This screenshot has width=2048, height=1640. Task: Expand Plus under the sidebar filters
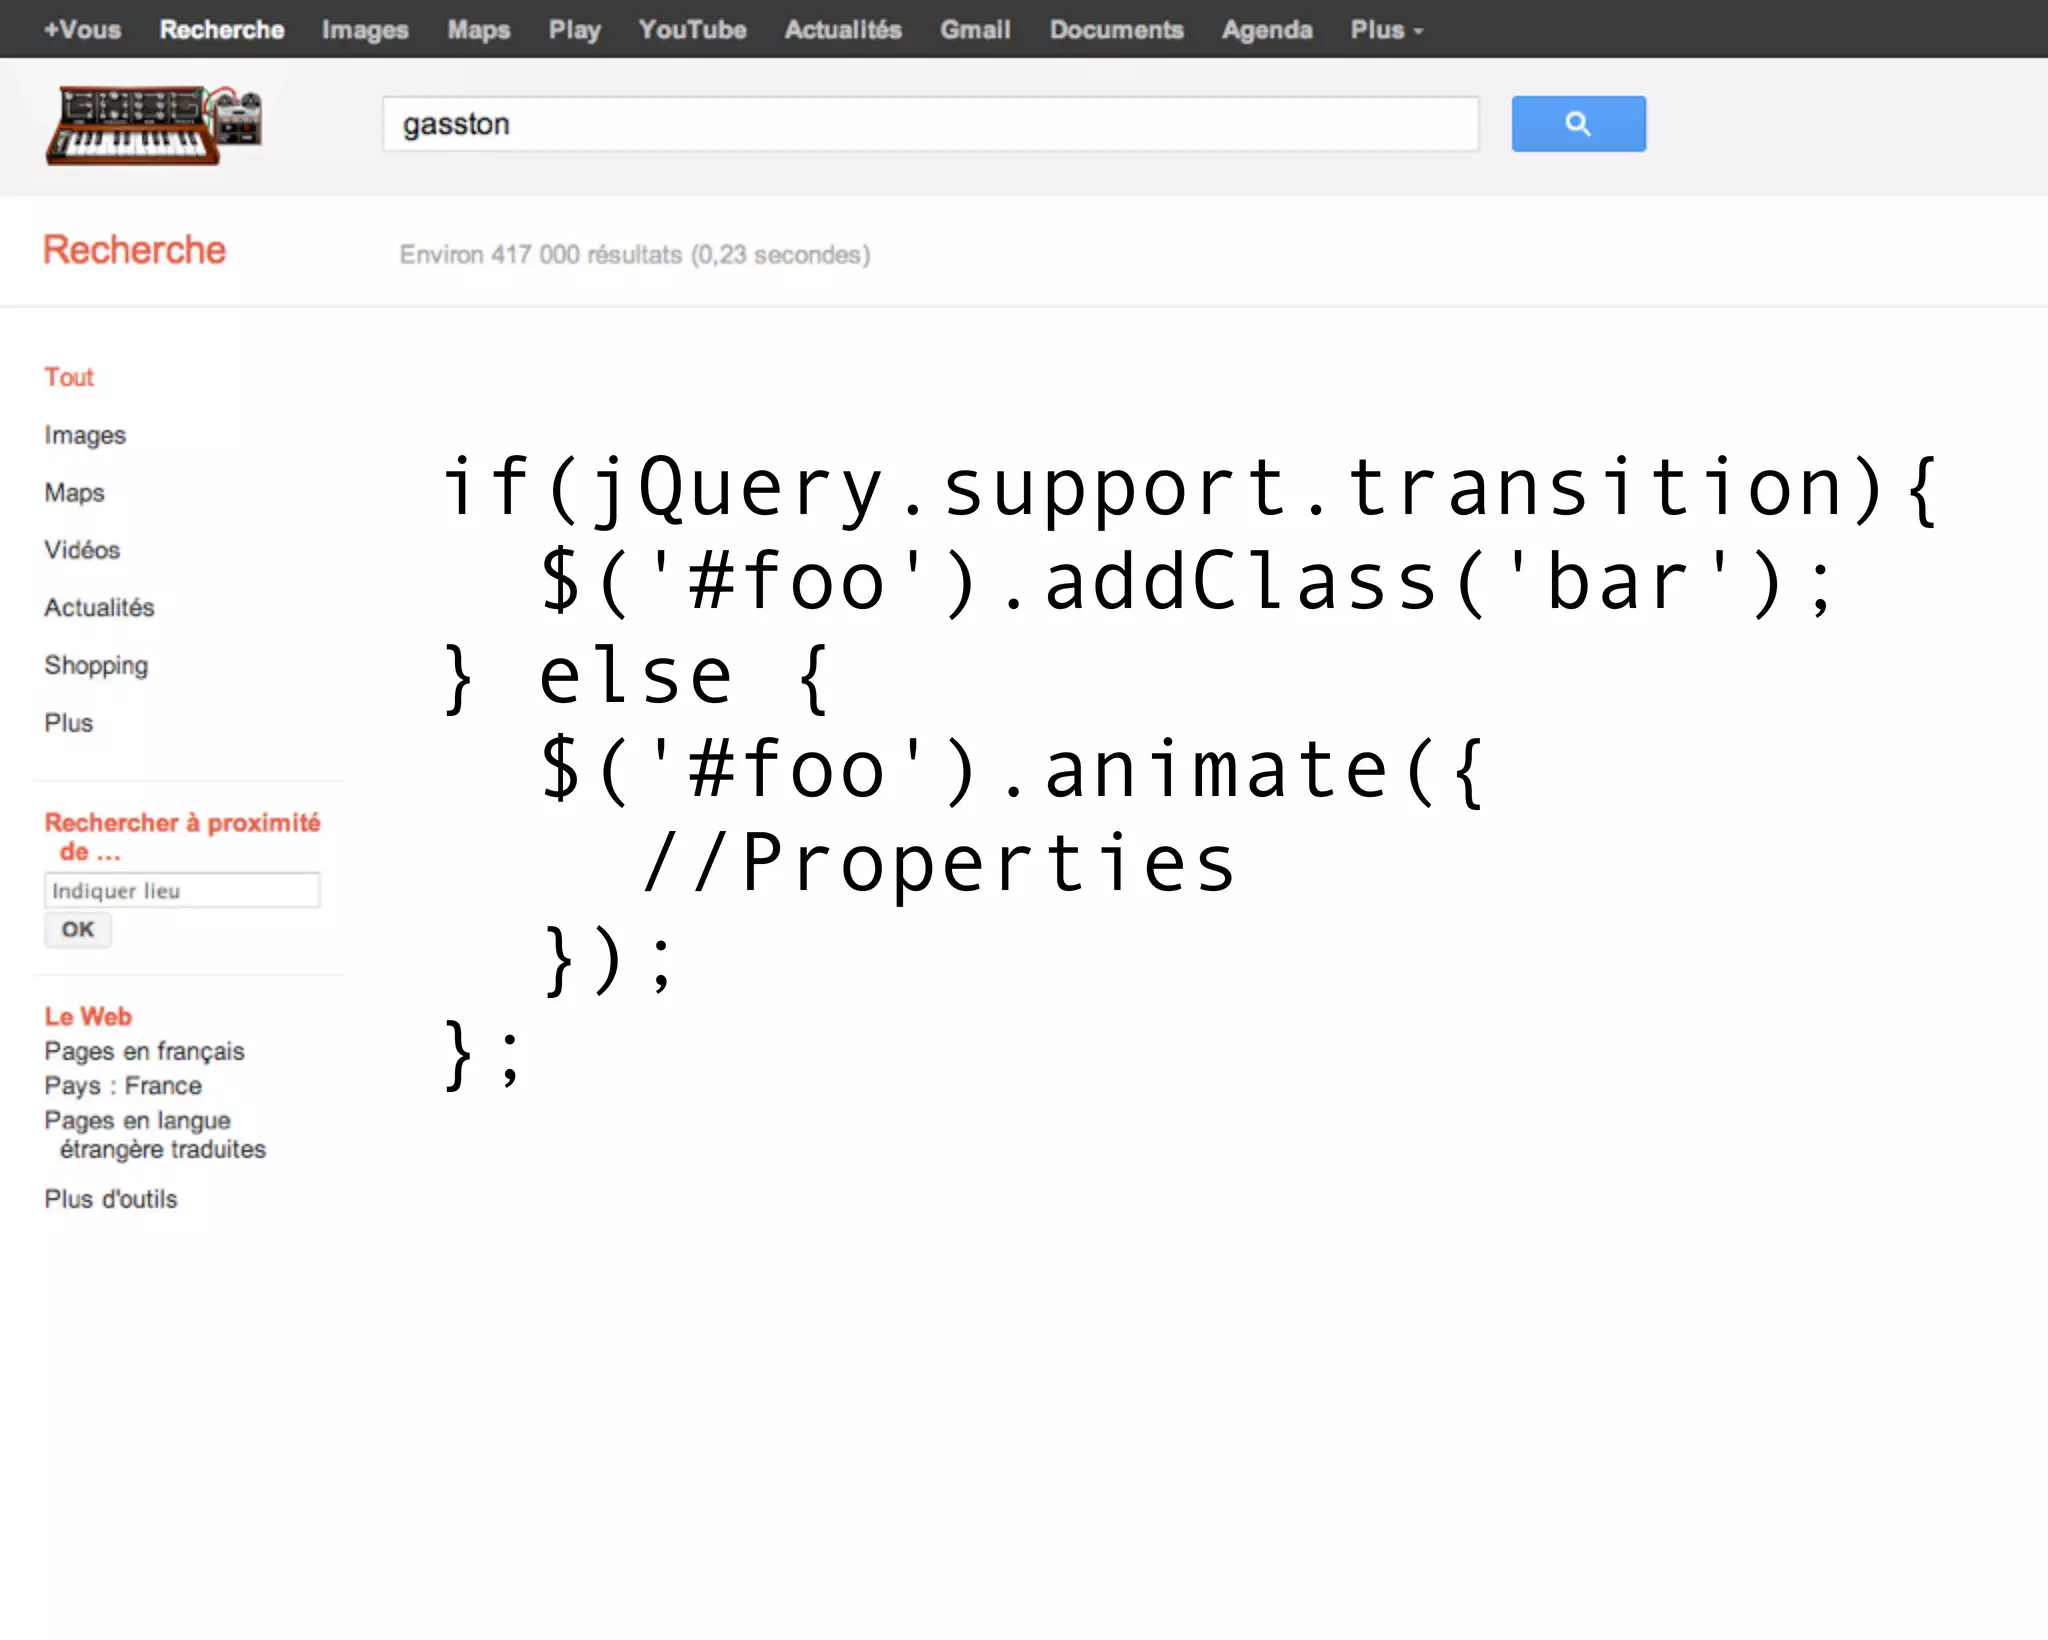(x=68, y=723)
